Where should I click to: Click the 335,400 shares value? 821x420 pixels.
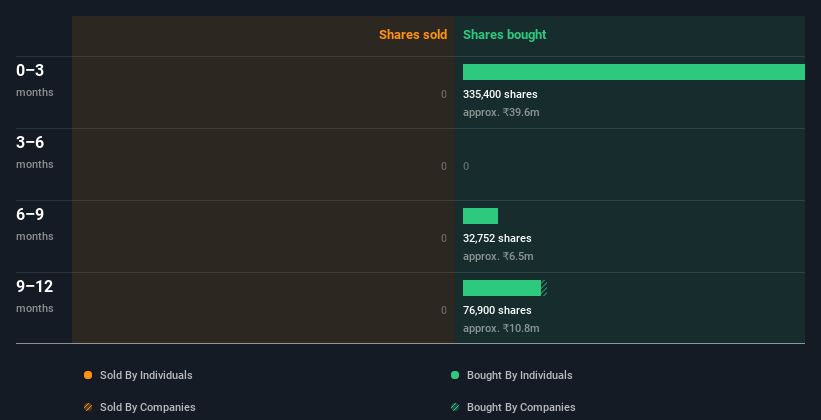click(x=500, y=94)
